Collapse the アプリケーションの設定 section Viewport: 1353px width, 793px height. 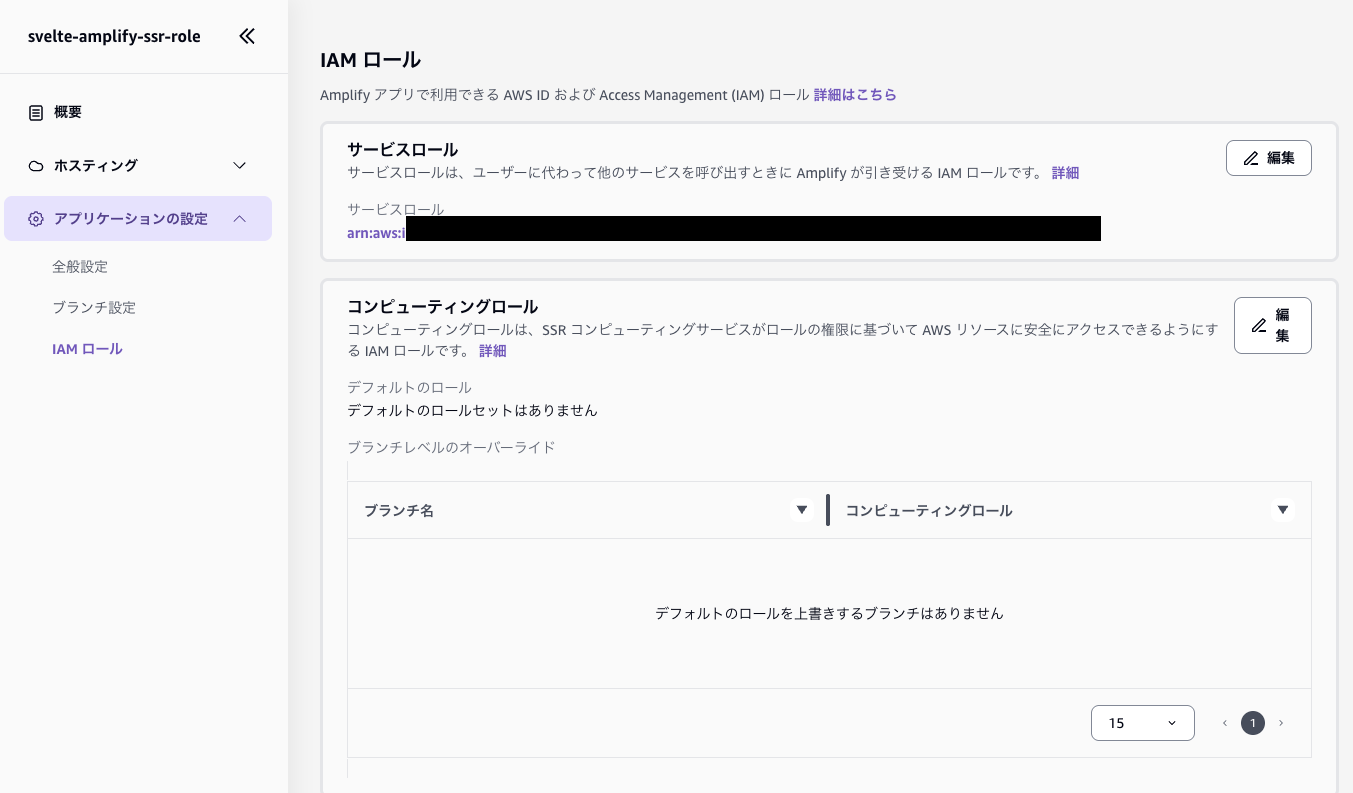[x=239, y=218]
